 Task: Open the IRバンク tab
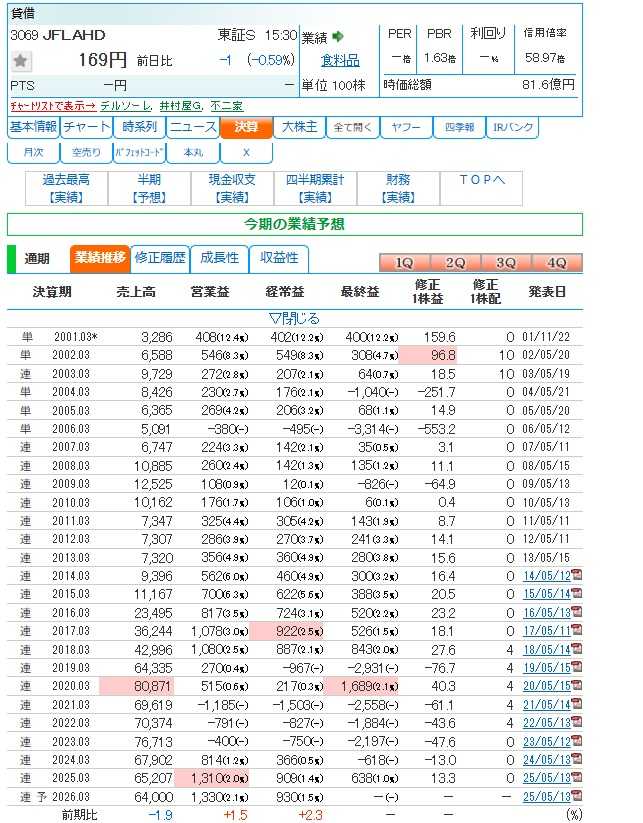[513, 127]
